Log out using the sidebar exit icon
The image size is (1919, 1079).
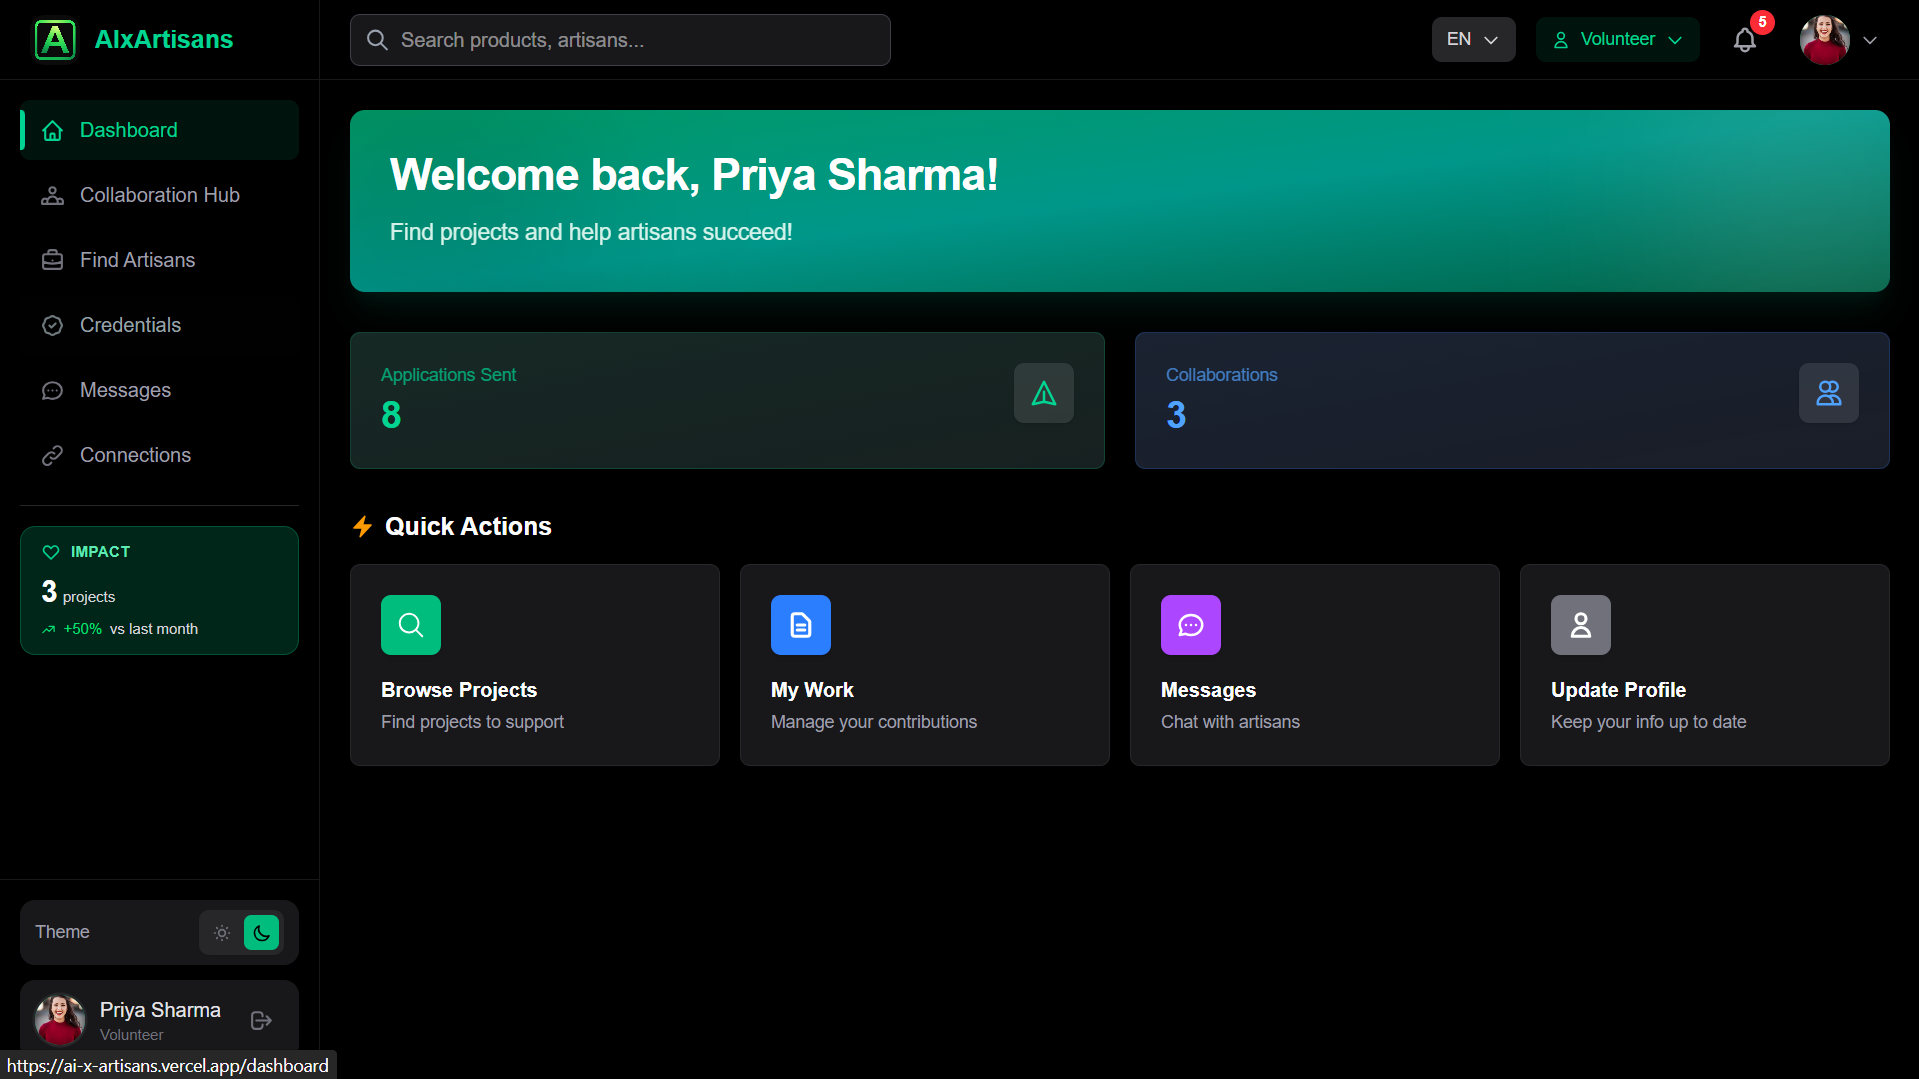[261, 1021]
